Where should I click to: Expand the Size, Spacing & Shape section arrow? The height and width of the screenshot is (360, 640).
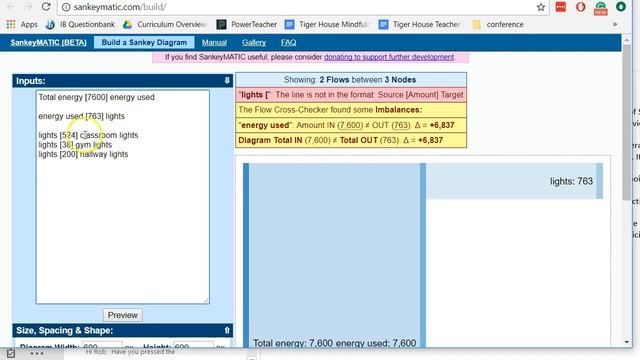tap(227, 331)
